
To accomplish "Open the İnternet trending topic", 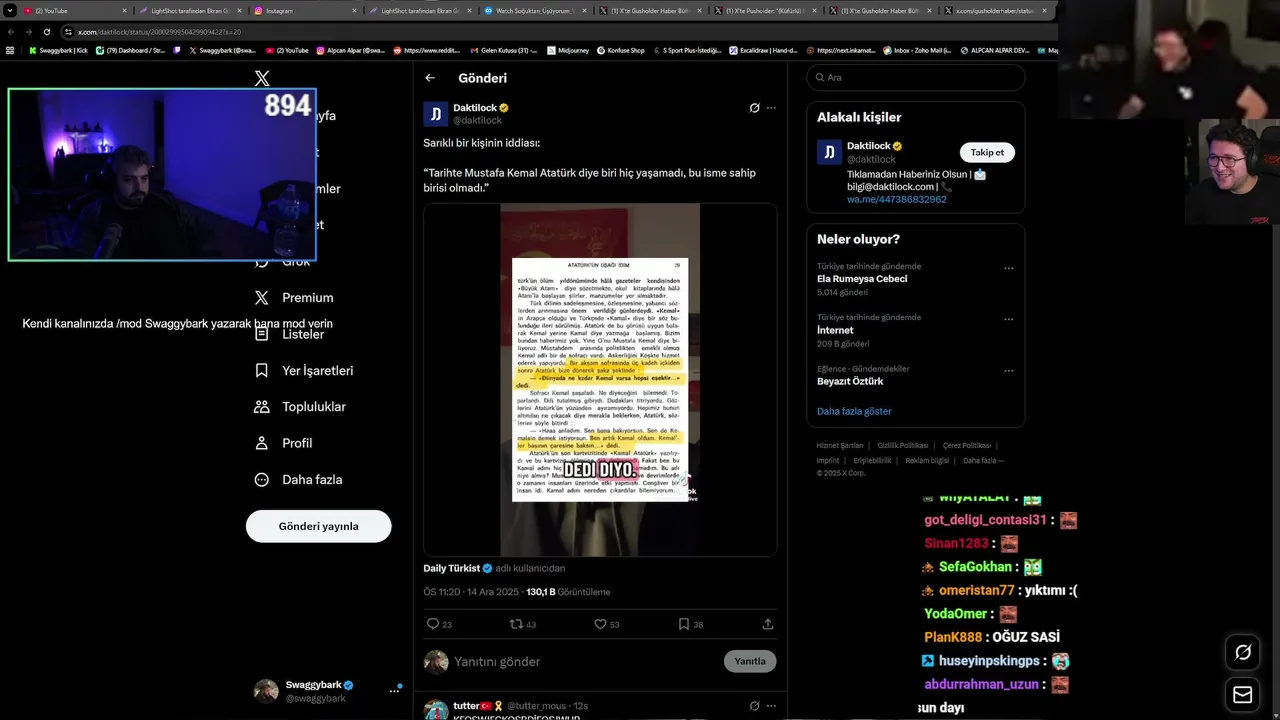I will 836,330.
